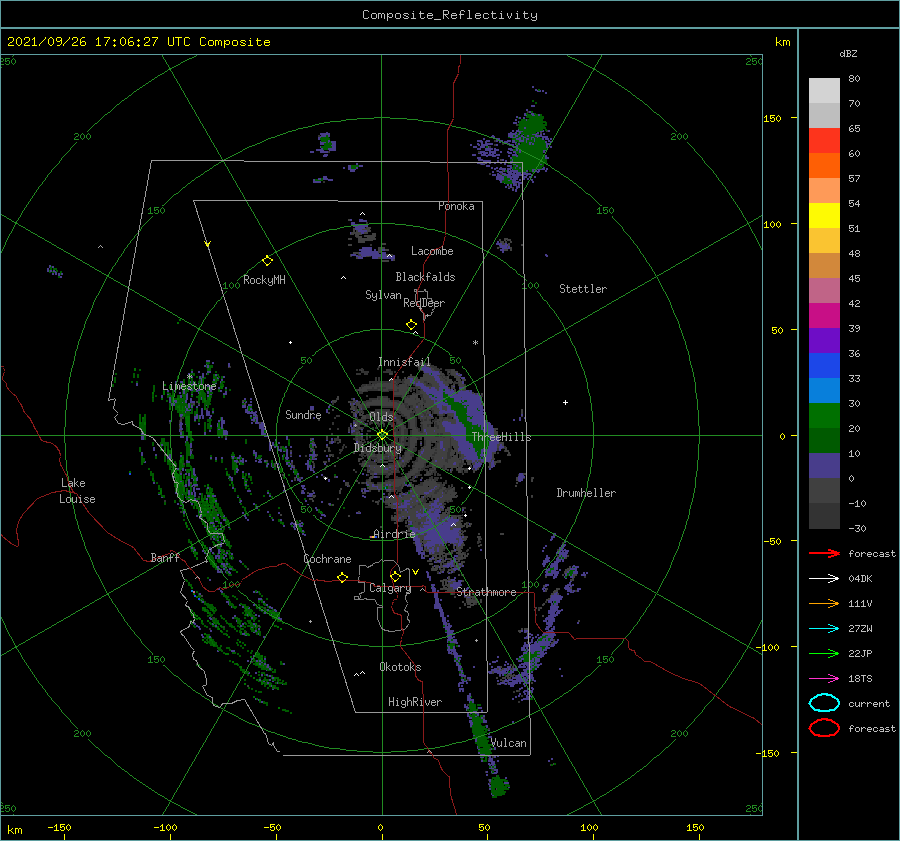
Task: Click the Lacombe town label
Action: pyautogui.click(x=432, y=251)
